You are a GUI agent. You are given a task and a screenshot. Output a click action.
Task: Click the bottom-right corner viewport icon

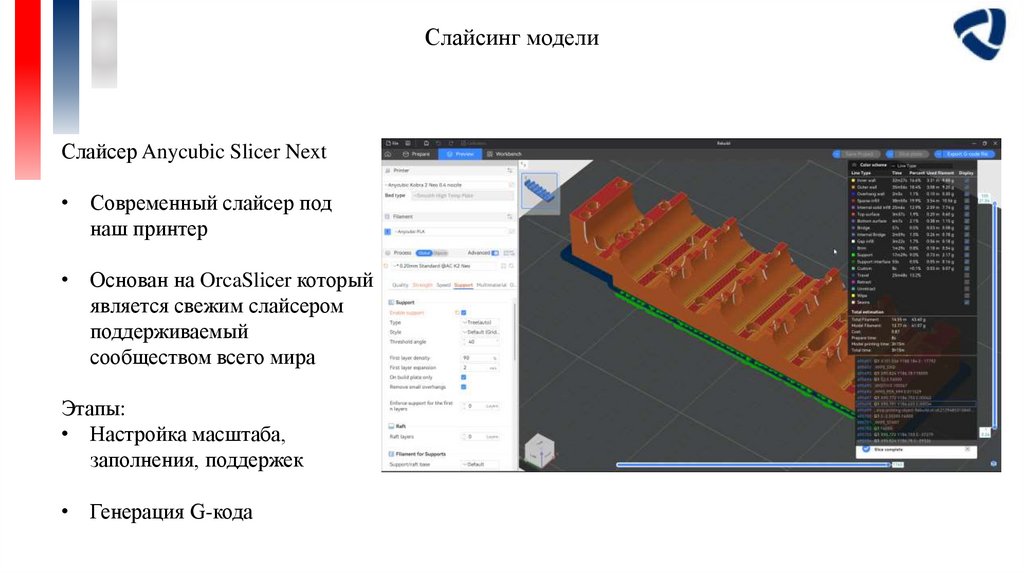(993, 464)
